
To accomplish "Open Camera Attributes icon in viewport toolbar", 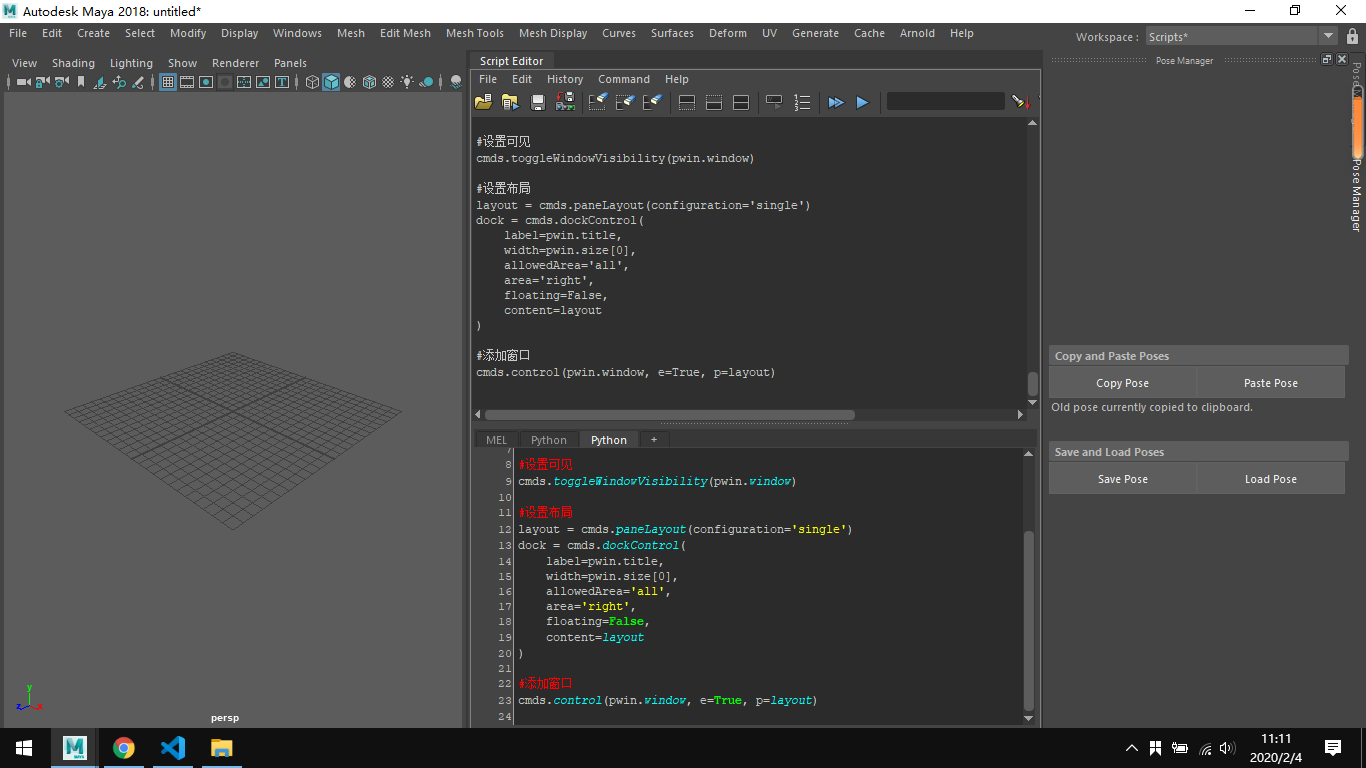I will pyautogui.click(x=61, y=82).
